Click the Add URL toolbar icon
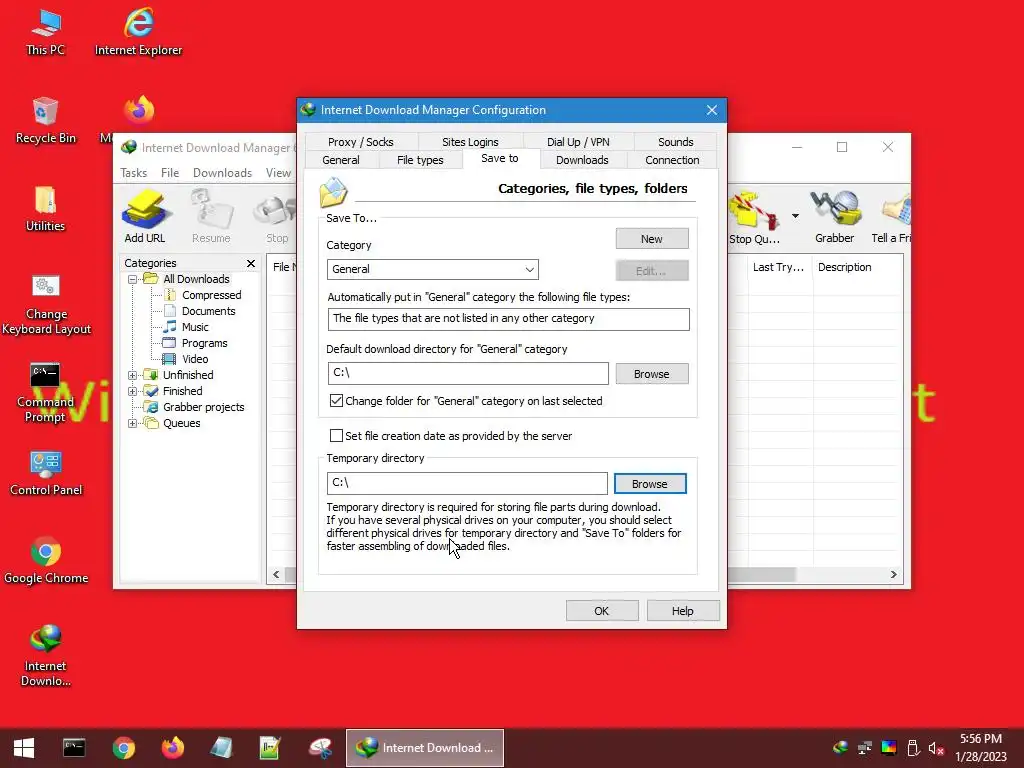This screenshot has height=768, width=1024. pyautogui.click(x=145, y=217)
